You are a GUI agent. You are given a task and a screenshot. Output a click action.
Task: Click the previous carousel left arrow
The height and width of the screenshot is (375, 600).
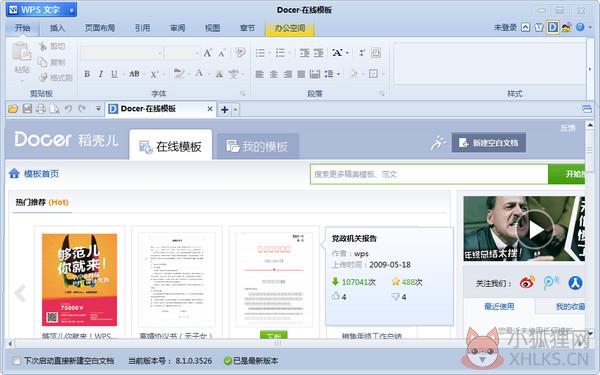coord(20,293)
